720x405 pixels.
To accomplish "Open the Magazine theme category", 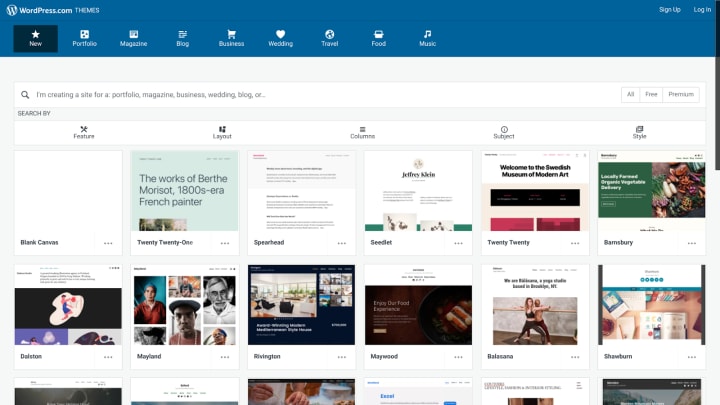I will (134, 39).
